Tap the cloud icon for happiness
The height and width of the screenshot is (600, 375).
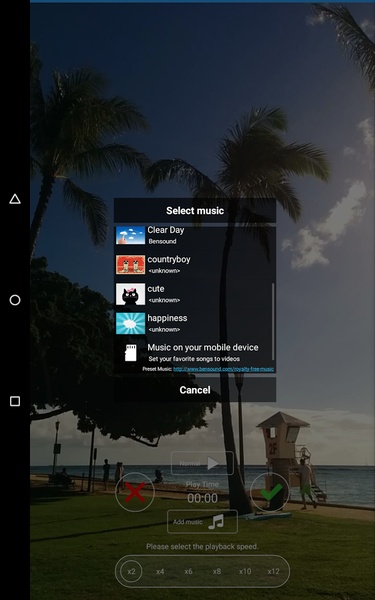pyautogui.click(x=130, y=323)
